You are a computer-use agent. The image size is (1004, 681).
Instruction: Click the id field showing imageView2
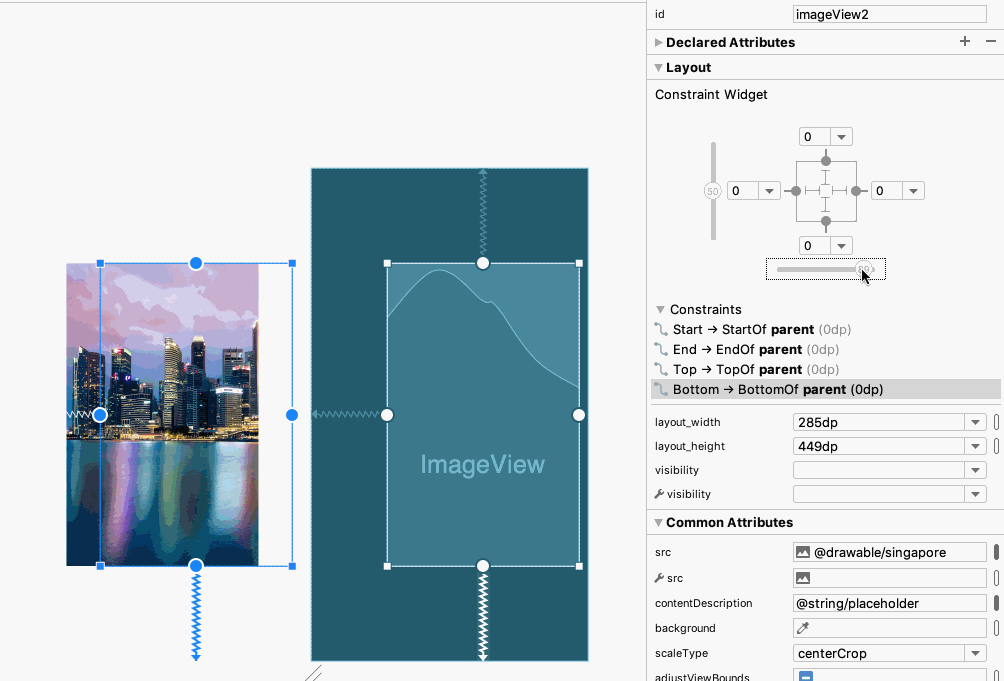pos(888,13)
